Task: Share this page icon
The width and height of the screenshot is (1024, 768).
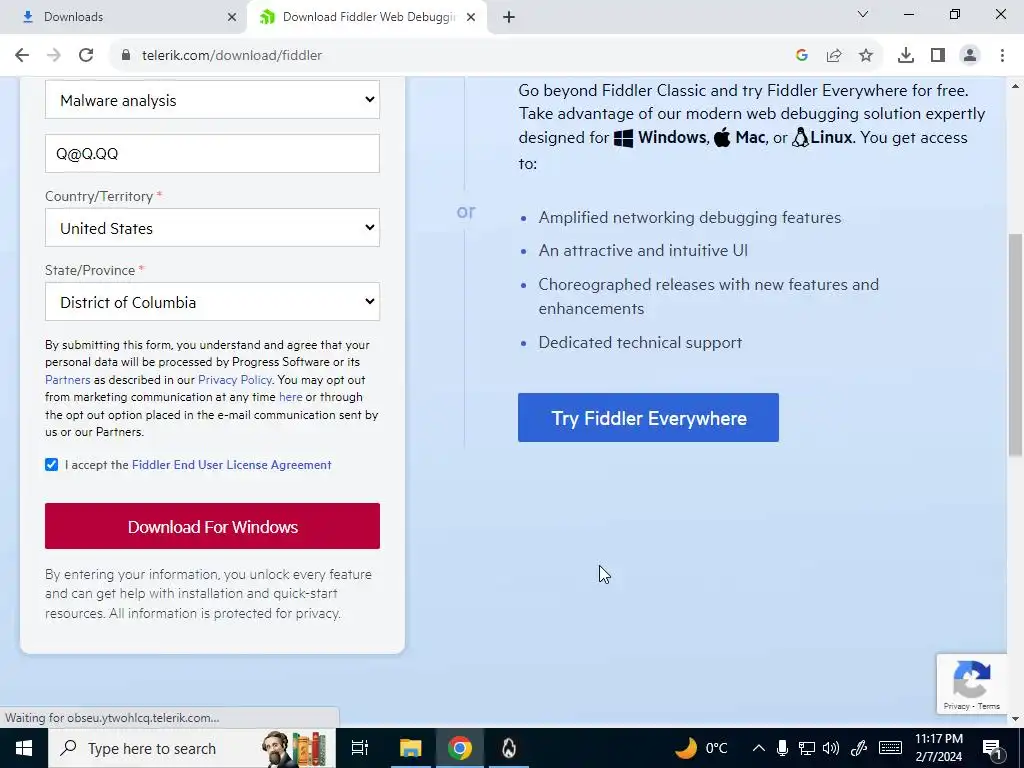Action: pyautogui.click(x=834, y=55)
